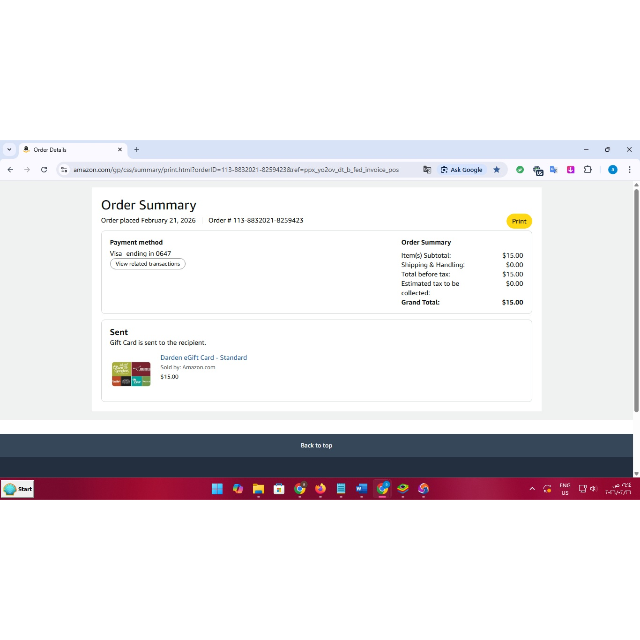This screenshot has height=640, width=640.
Task: Show hidden system tray icons chevron
Action: [x=531, y=489]
